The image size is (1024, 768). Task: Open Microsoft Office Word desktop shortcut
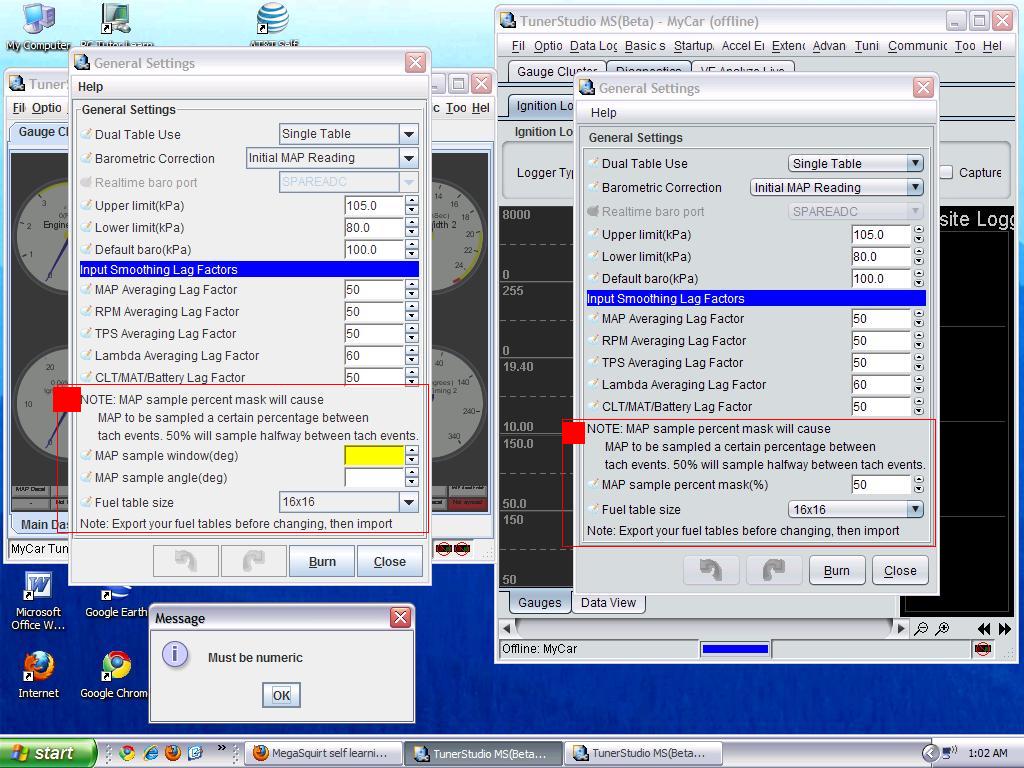(38, 601)
